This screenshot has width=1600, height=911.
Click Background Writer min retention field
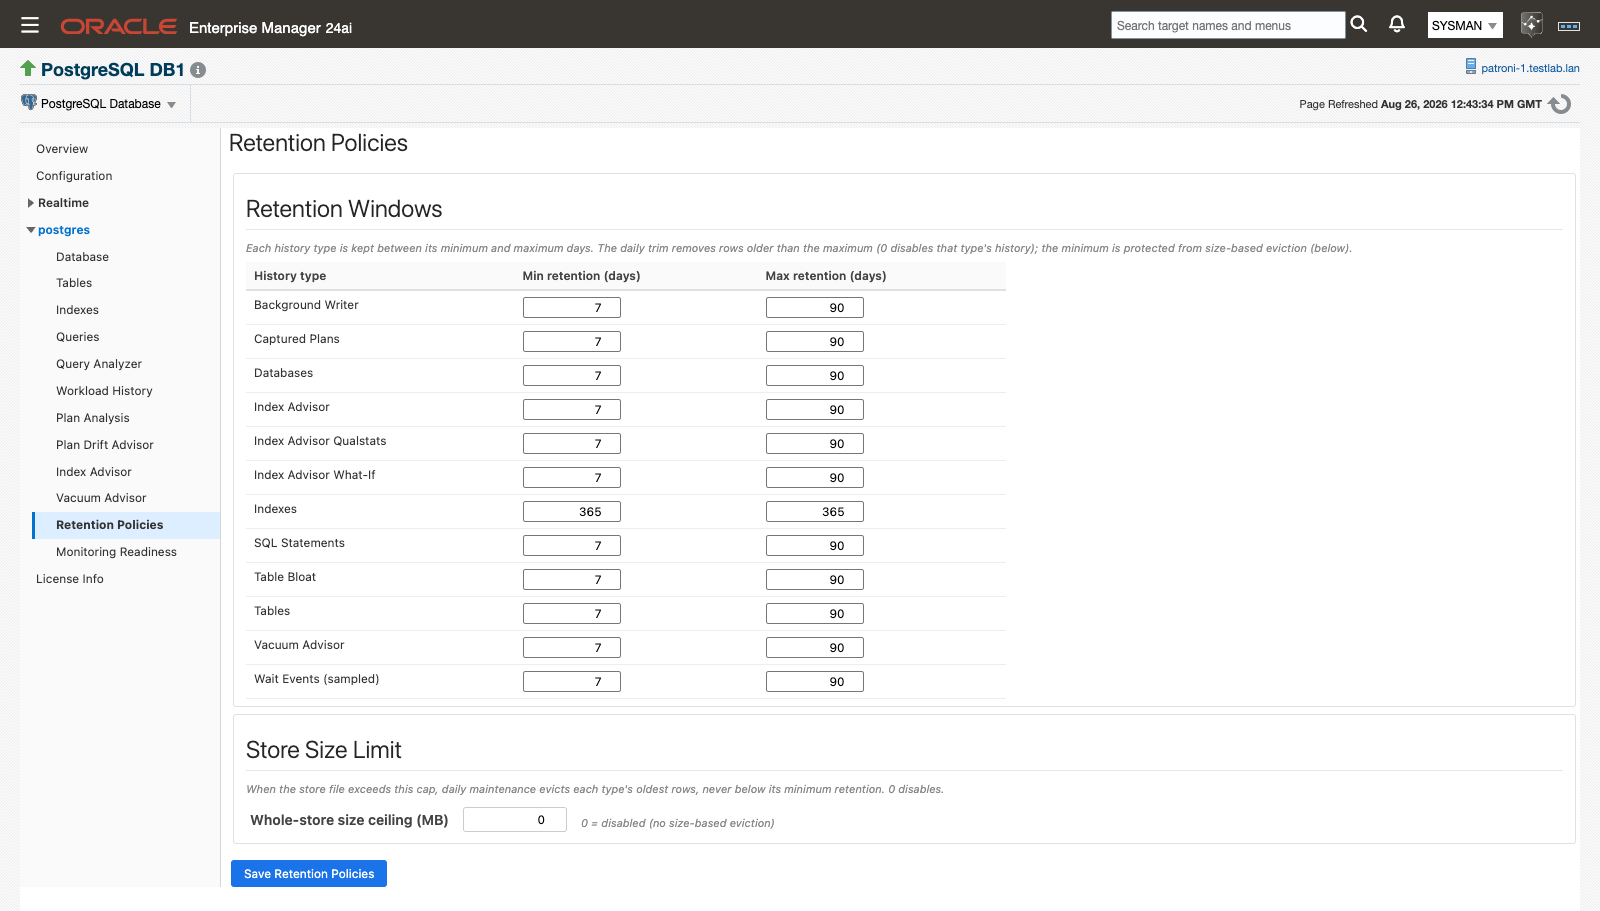[572, 308]
